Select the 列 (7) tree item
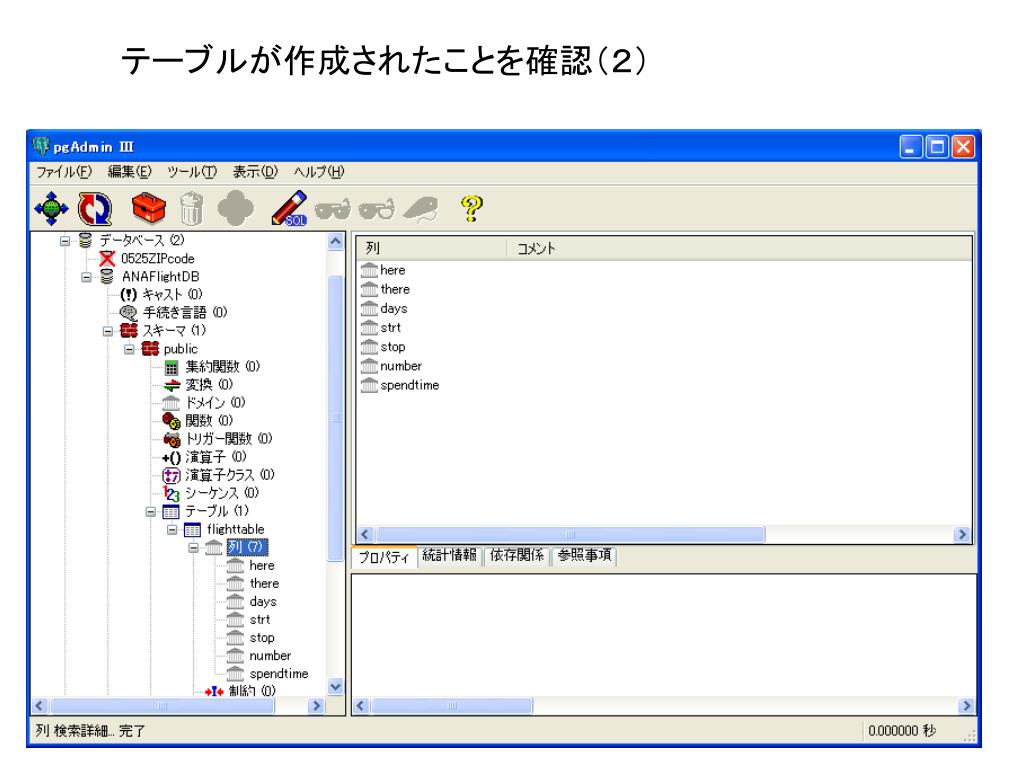The width and height of the screenshot is (1024, 768). click(246, 547)
